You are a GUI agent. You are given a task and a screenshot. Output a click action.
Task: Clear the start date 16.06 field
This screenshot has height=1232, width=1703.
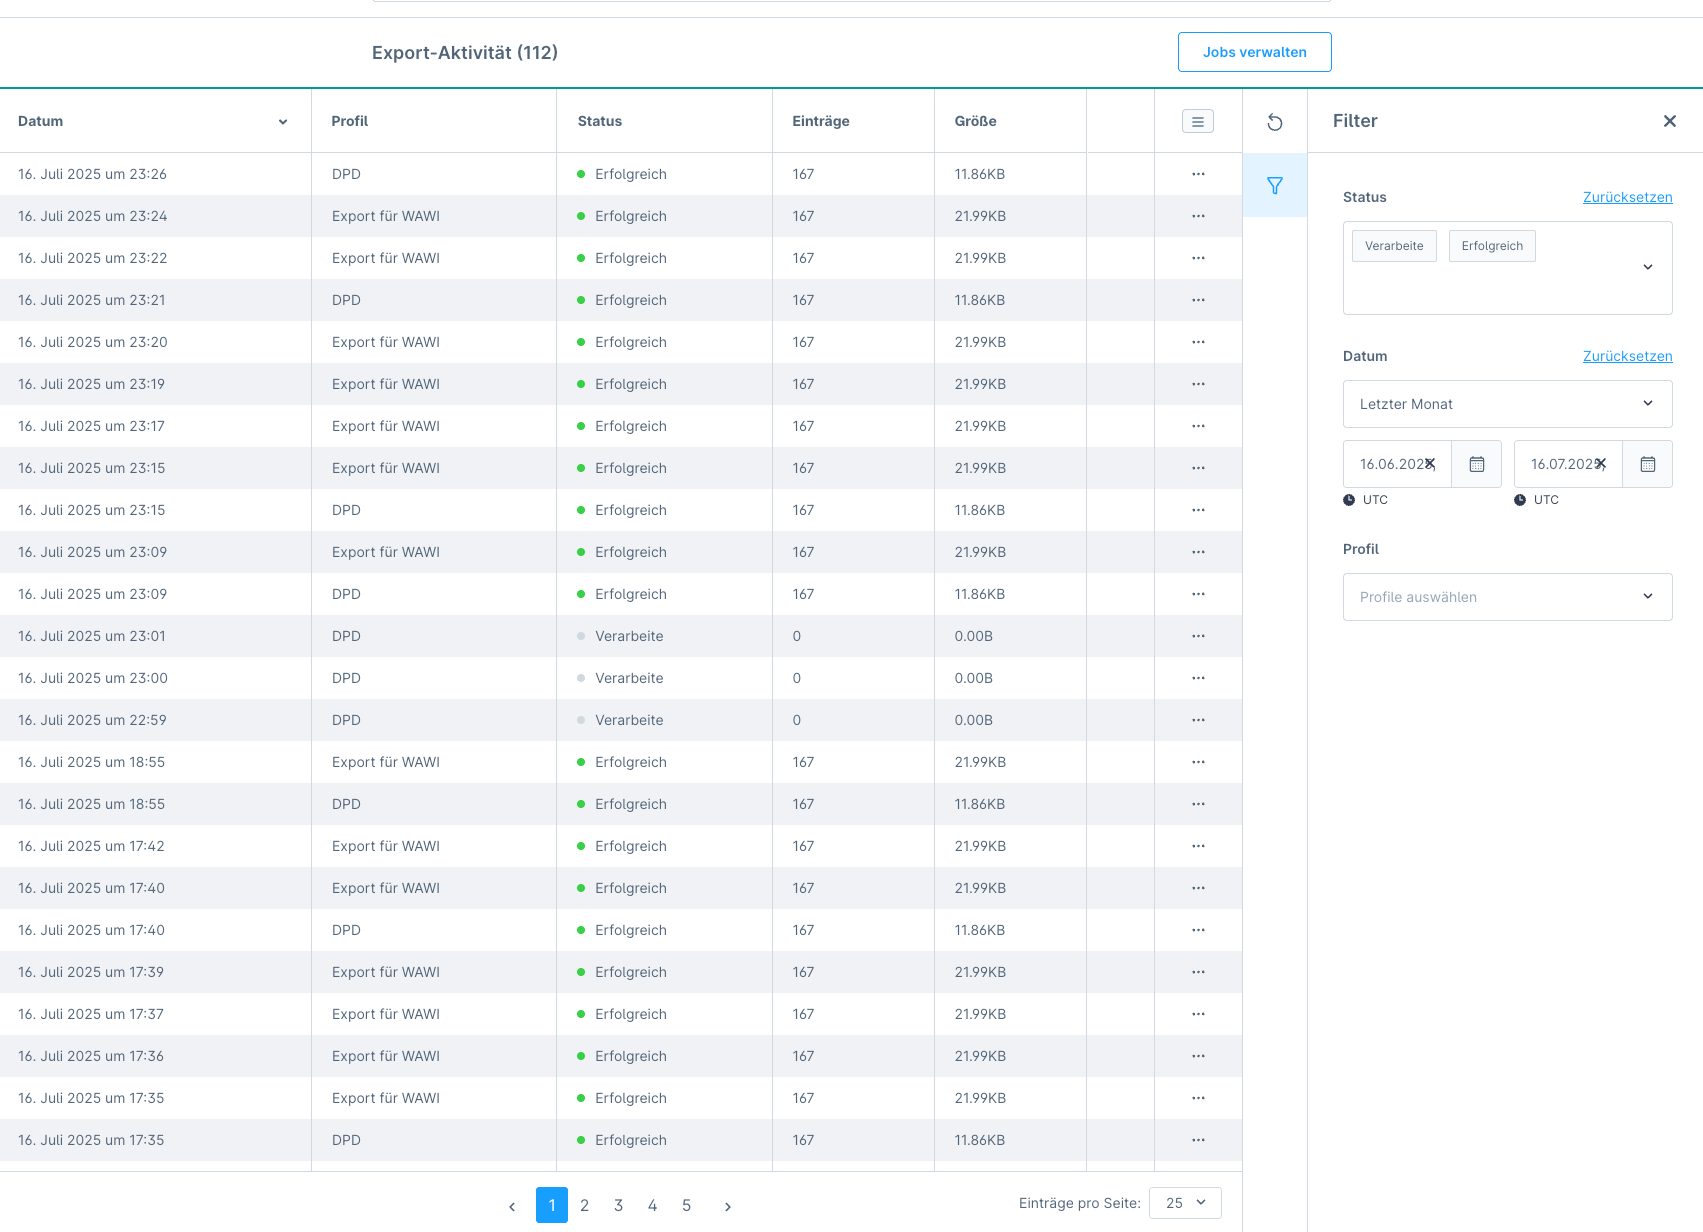(x=1430, y=464)
